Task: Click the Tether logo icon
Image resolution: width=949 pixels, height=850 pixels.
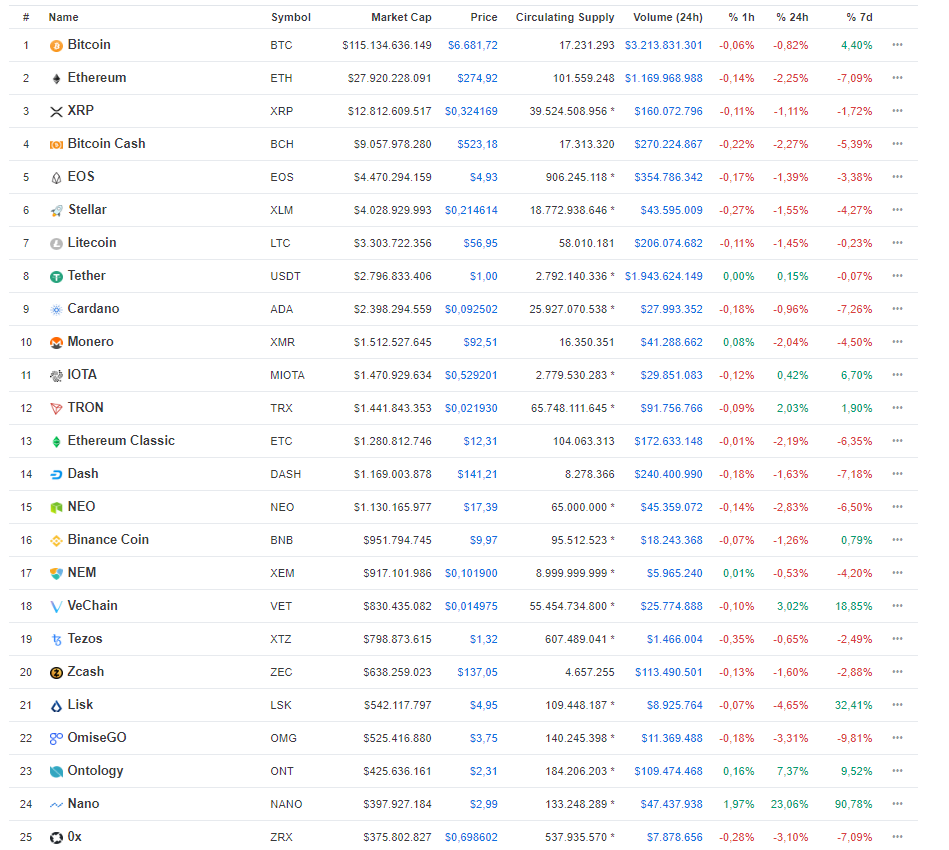Action: click(56, 277)
